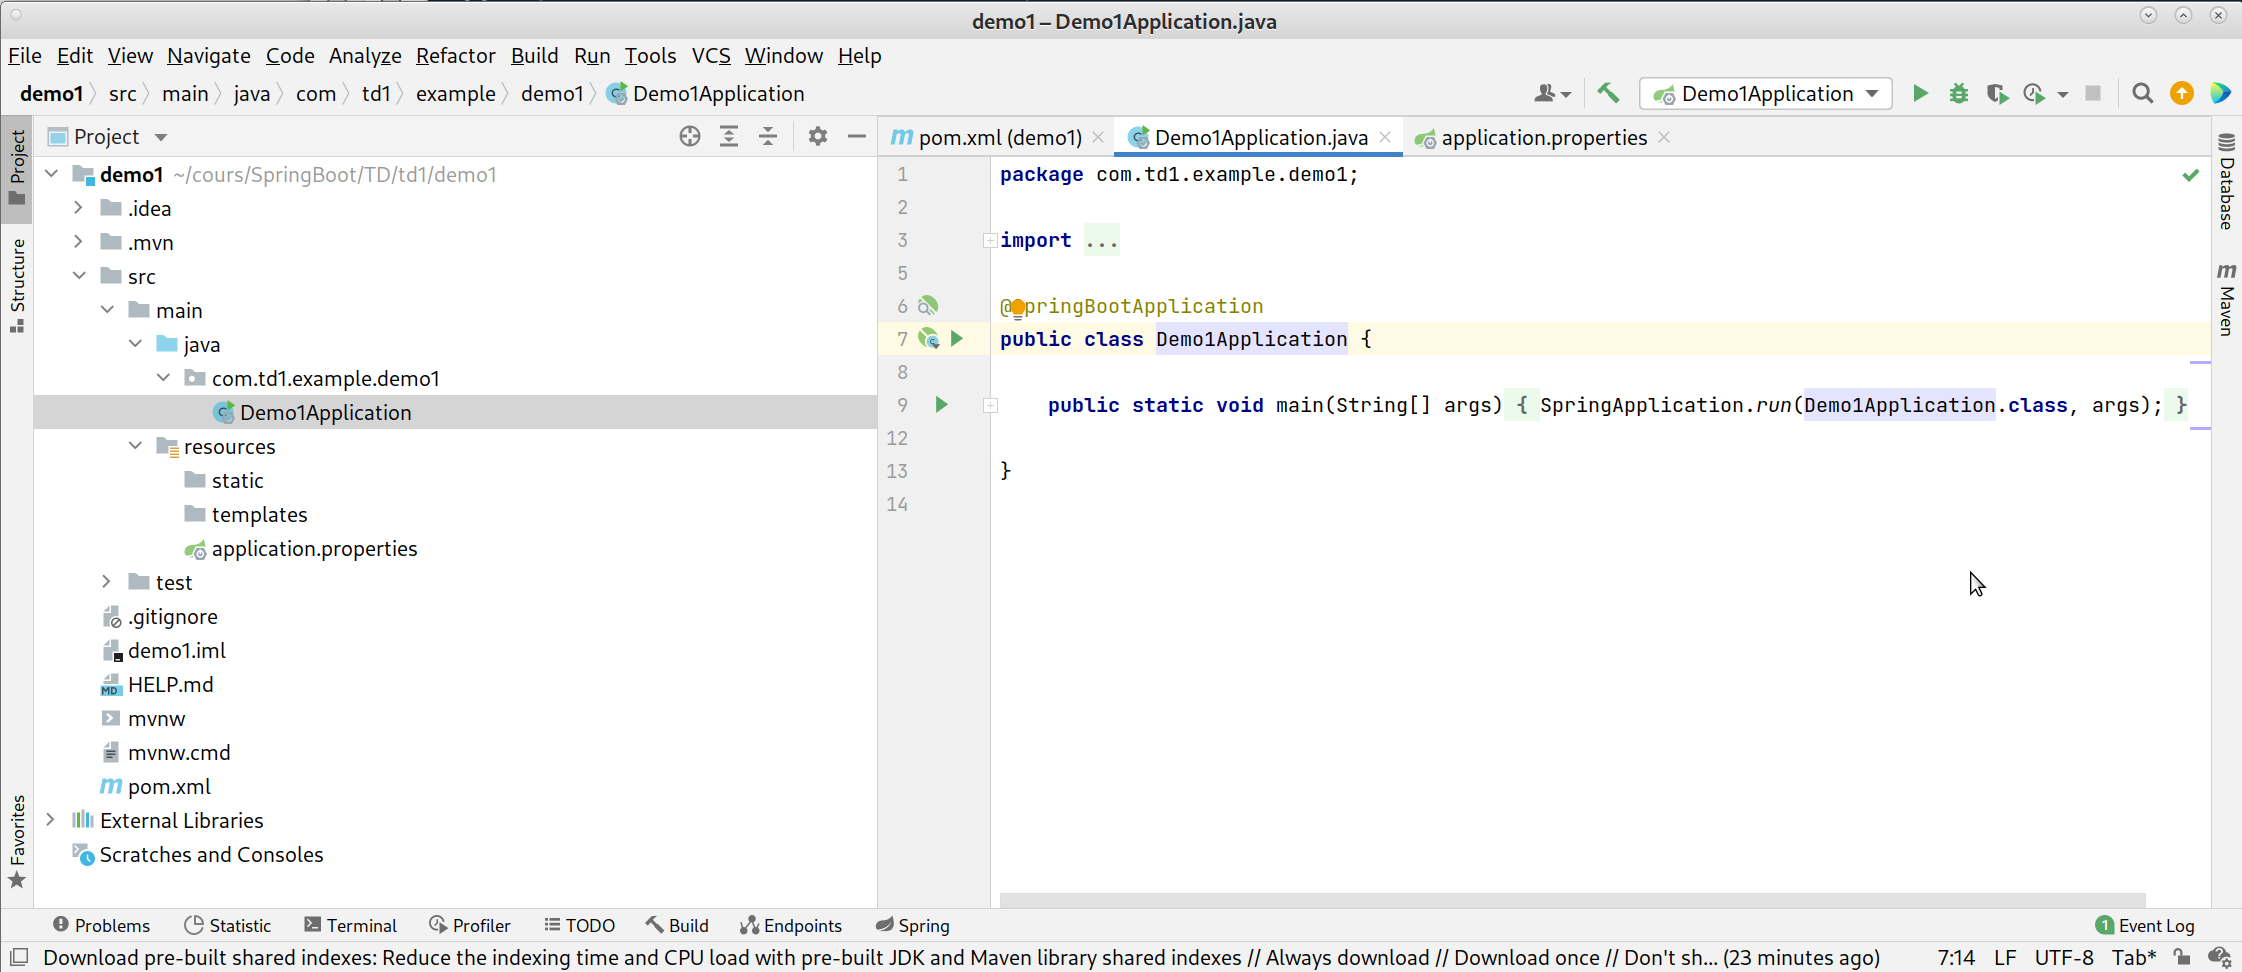This screenshot has width=2242, height=972.
Task: Run main method from line 9 gutter
Action: pos(941,405)
